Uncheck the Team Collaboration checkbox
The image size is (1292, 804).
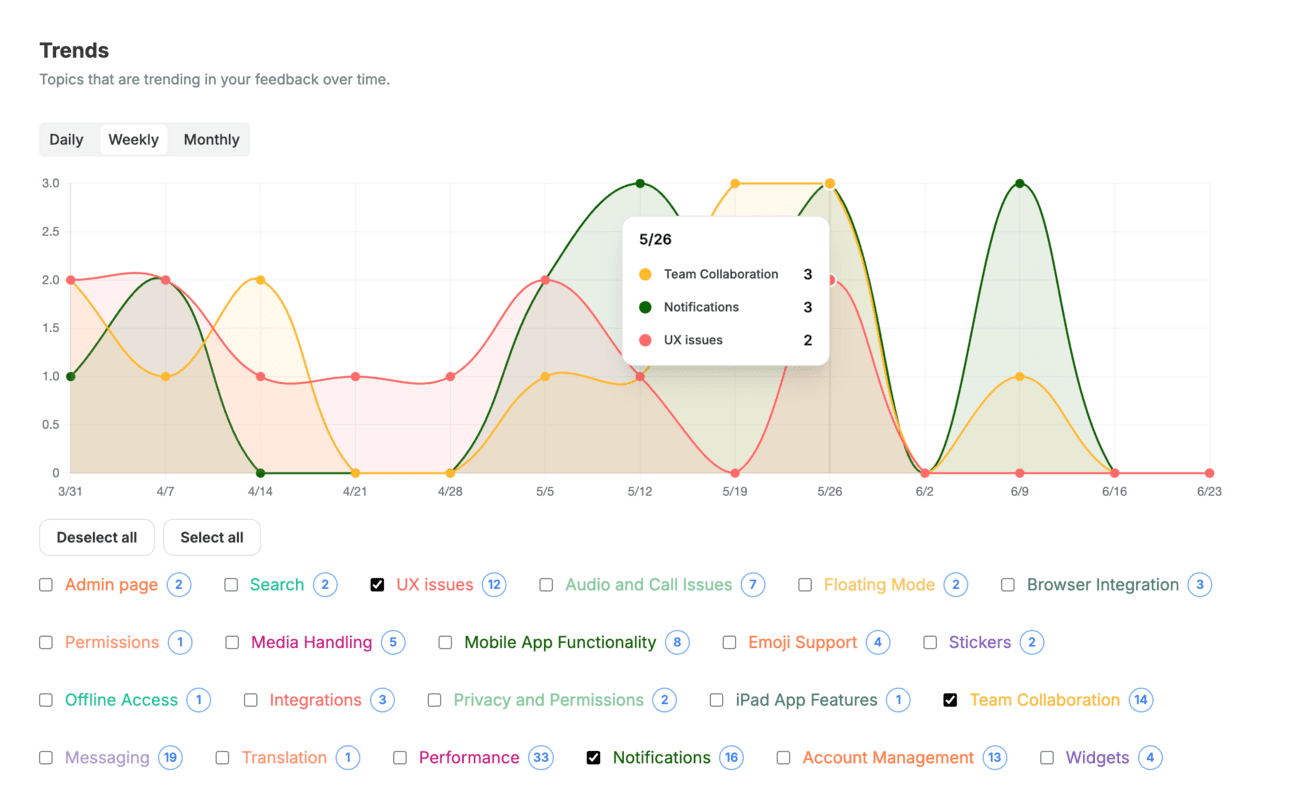pos(950,700)
